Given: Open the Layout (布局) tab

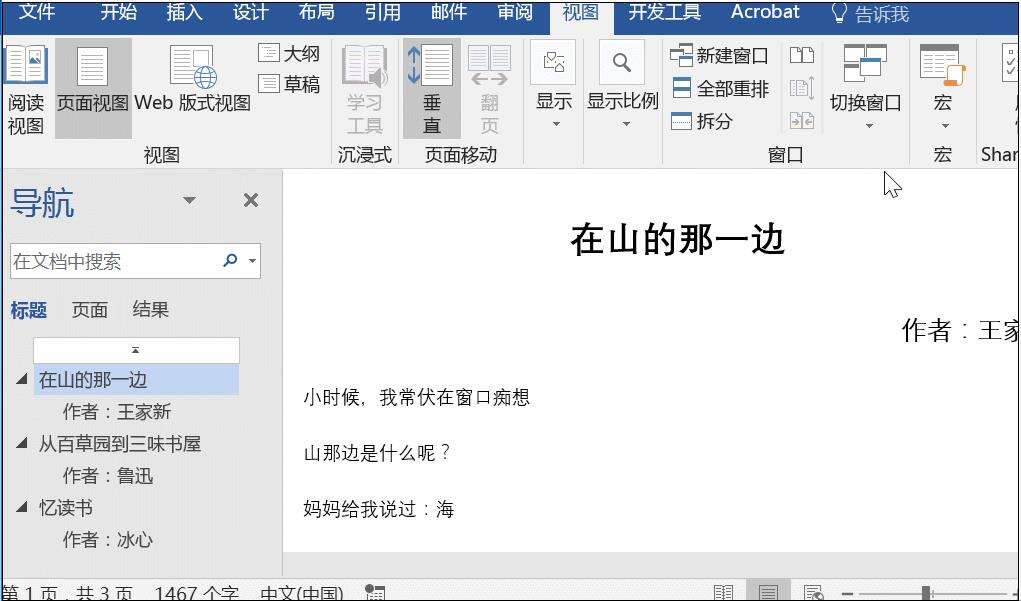Looking at the screenshot, I should (x=316, y=12).
